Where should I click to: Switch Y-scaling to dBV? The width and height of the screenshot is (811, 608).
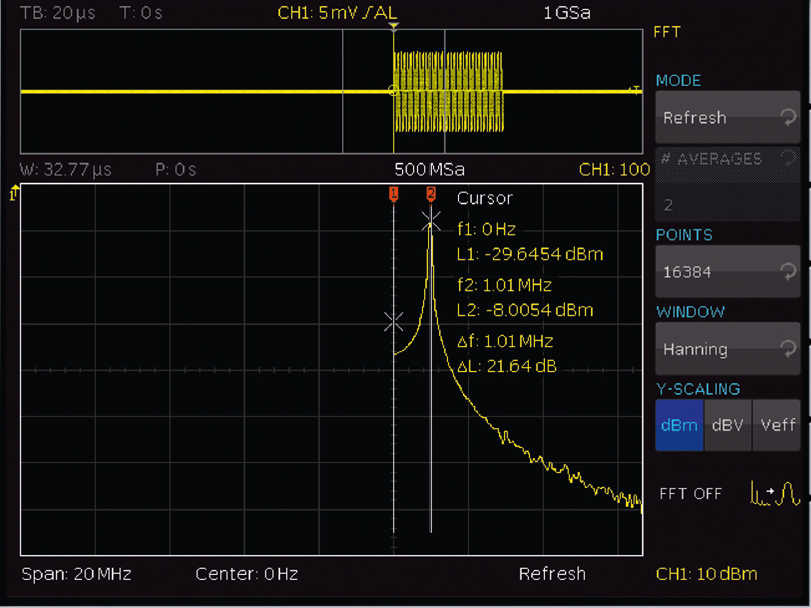coord(727,425)
